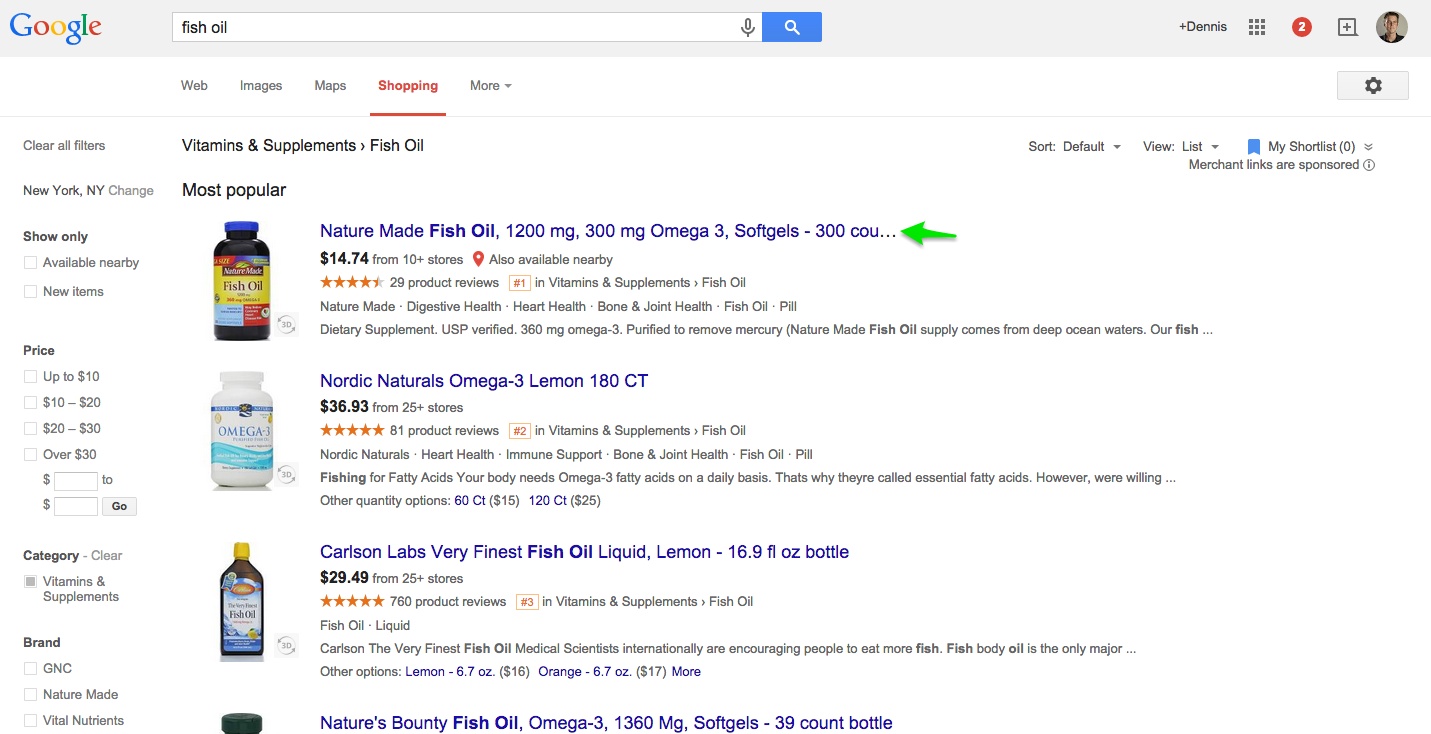Check Nature Made brand filter
Viewport: 1431px width, 734px height.
[31, 695]
